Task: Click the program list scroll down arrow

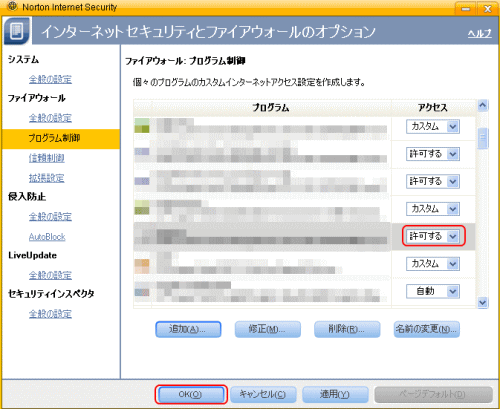Action: pos(483,302)
